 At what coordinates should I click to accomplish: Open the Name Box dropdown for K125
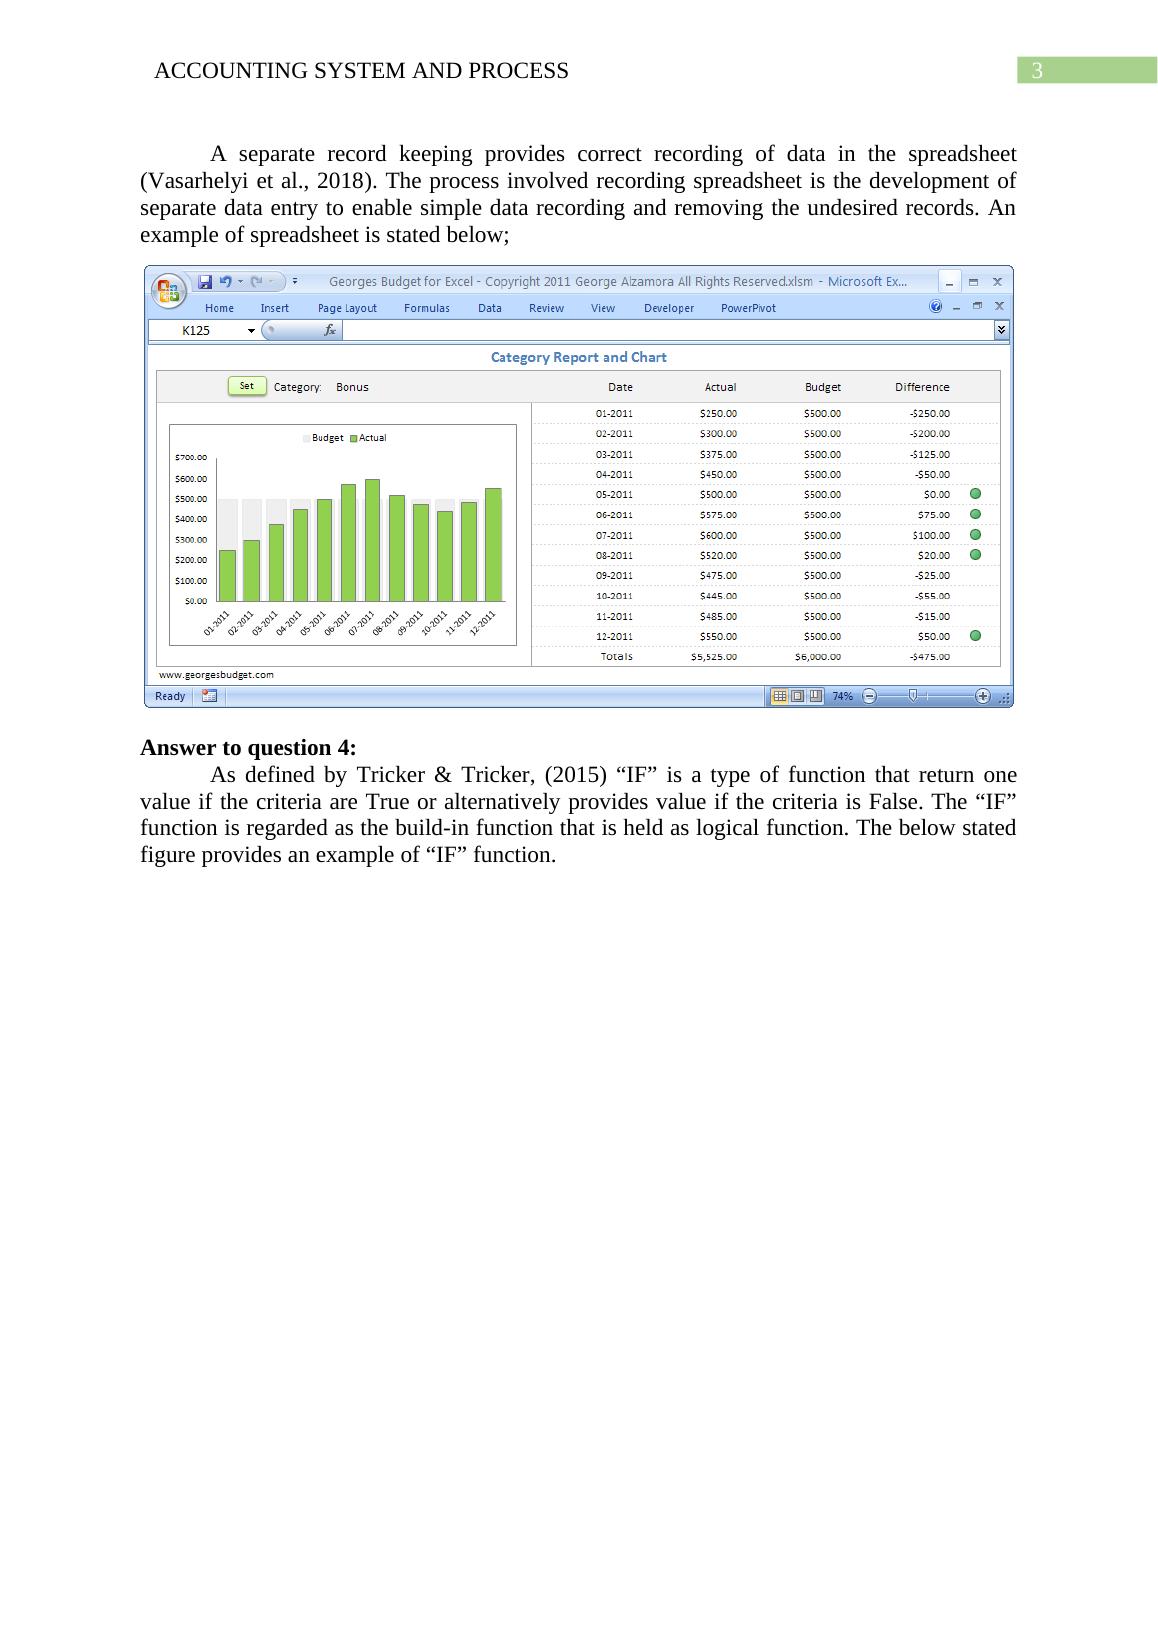pos(251,331)
